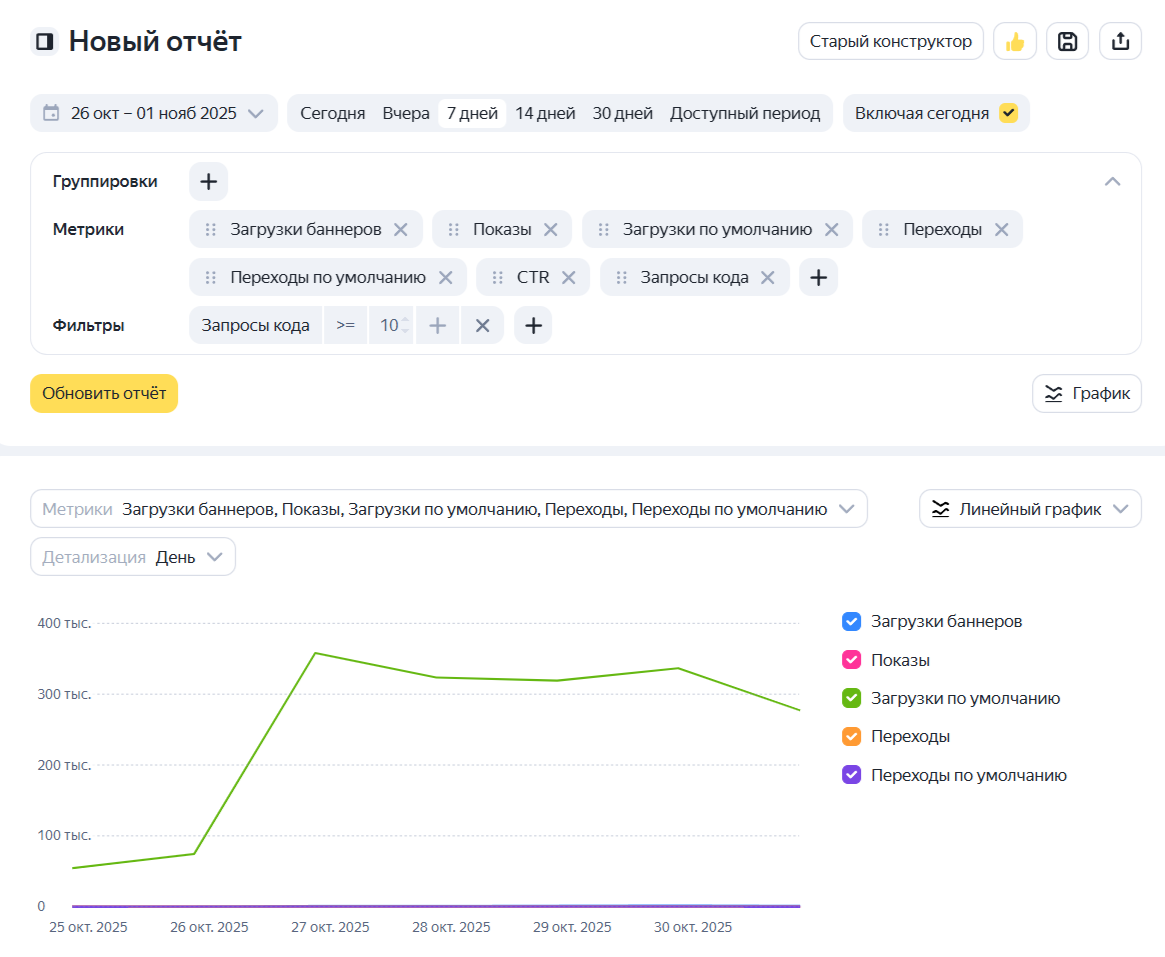
Task: Click the thumbs-up feedback icon
Action: point(1015,42)
